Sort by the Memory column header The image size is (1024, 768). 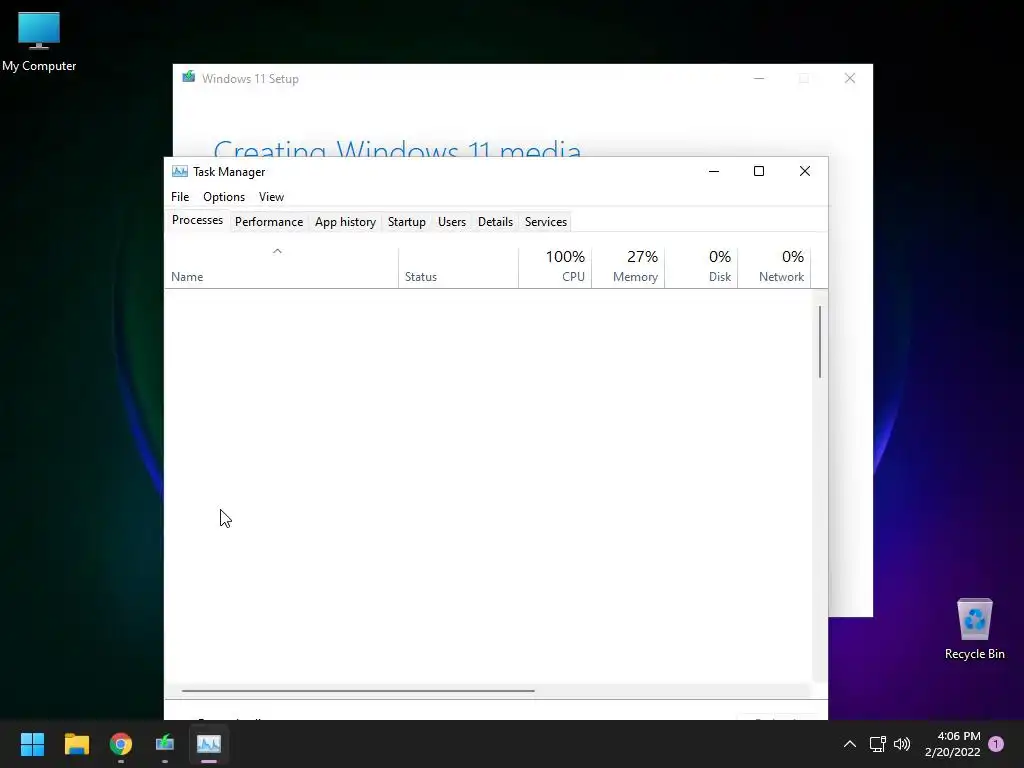pos(628,267)
